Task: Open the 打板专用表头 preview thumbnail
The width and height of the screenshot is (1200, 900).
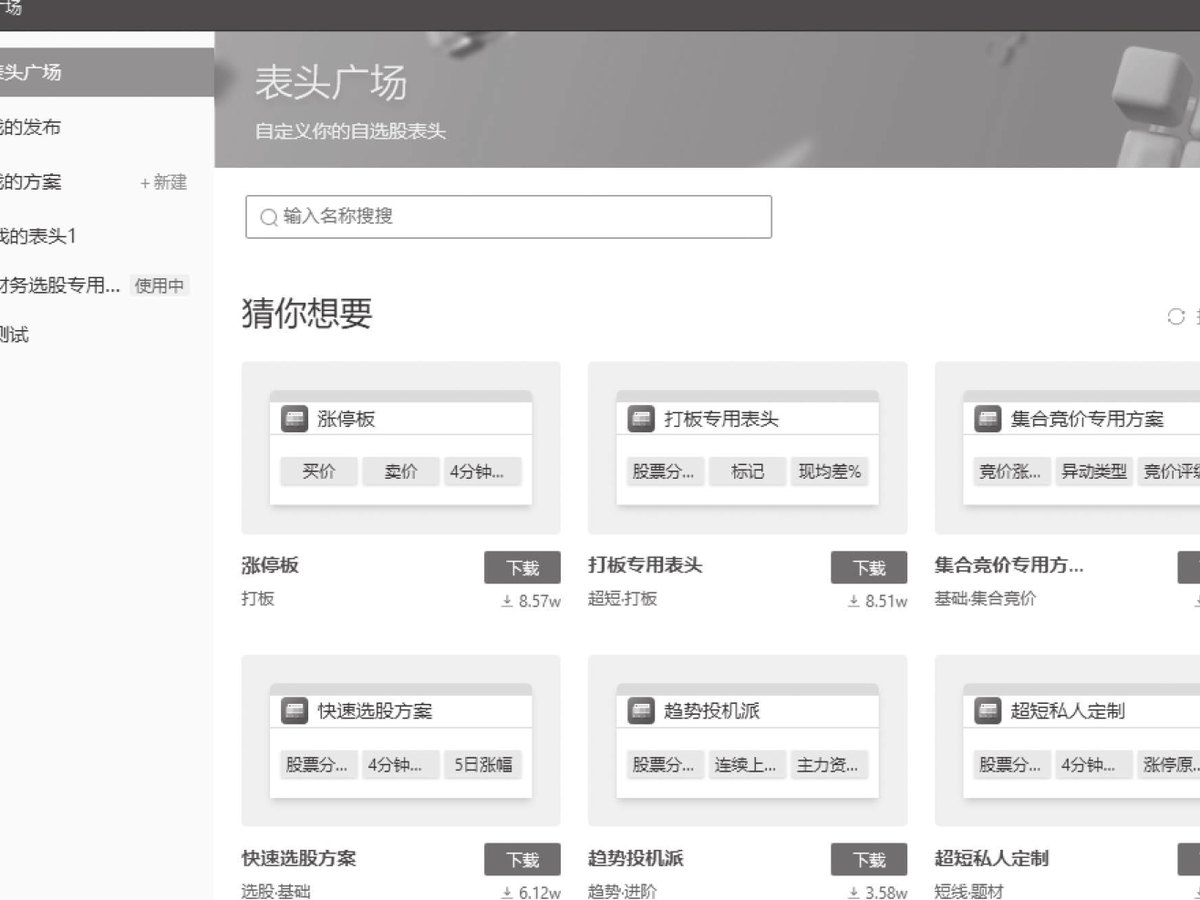Action: [748, 448]
